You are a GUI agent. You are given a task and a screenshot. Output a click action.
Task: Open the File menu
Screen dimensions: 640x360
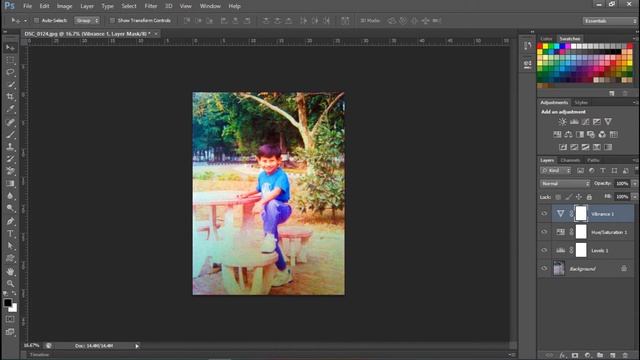point(27,6)
